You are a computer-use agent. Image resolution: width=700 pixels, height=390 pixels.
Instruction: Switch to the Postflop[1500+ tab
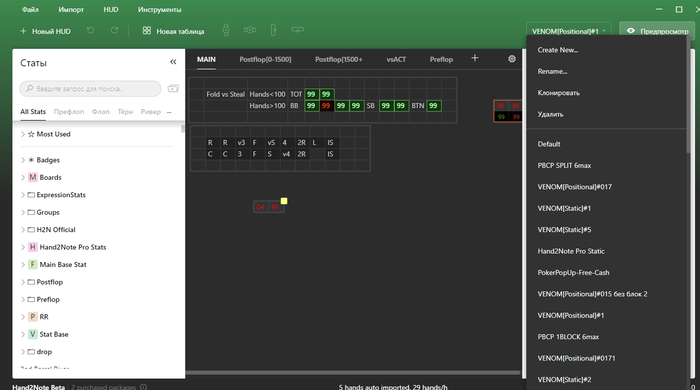[338, 59]
